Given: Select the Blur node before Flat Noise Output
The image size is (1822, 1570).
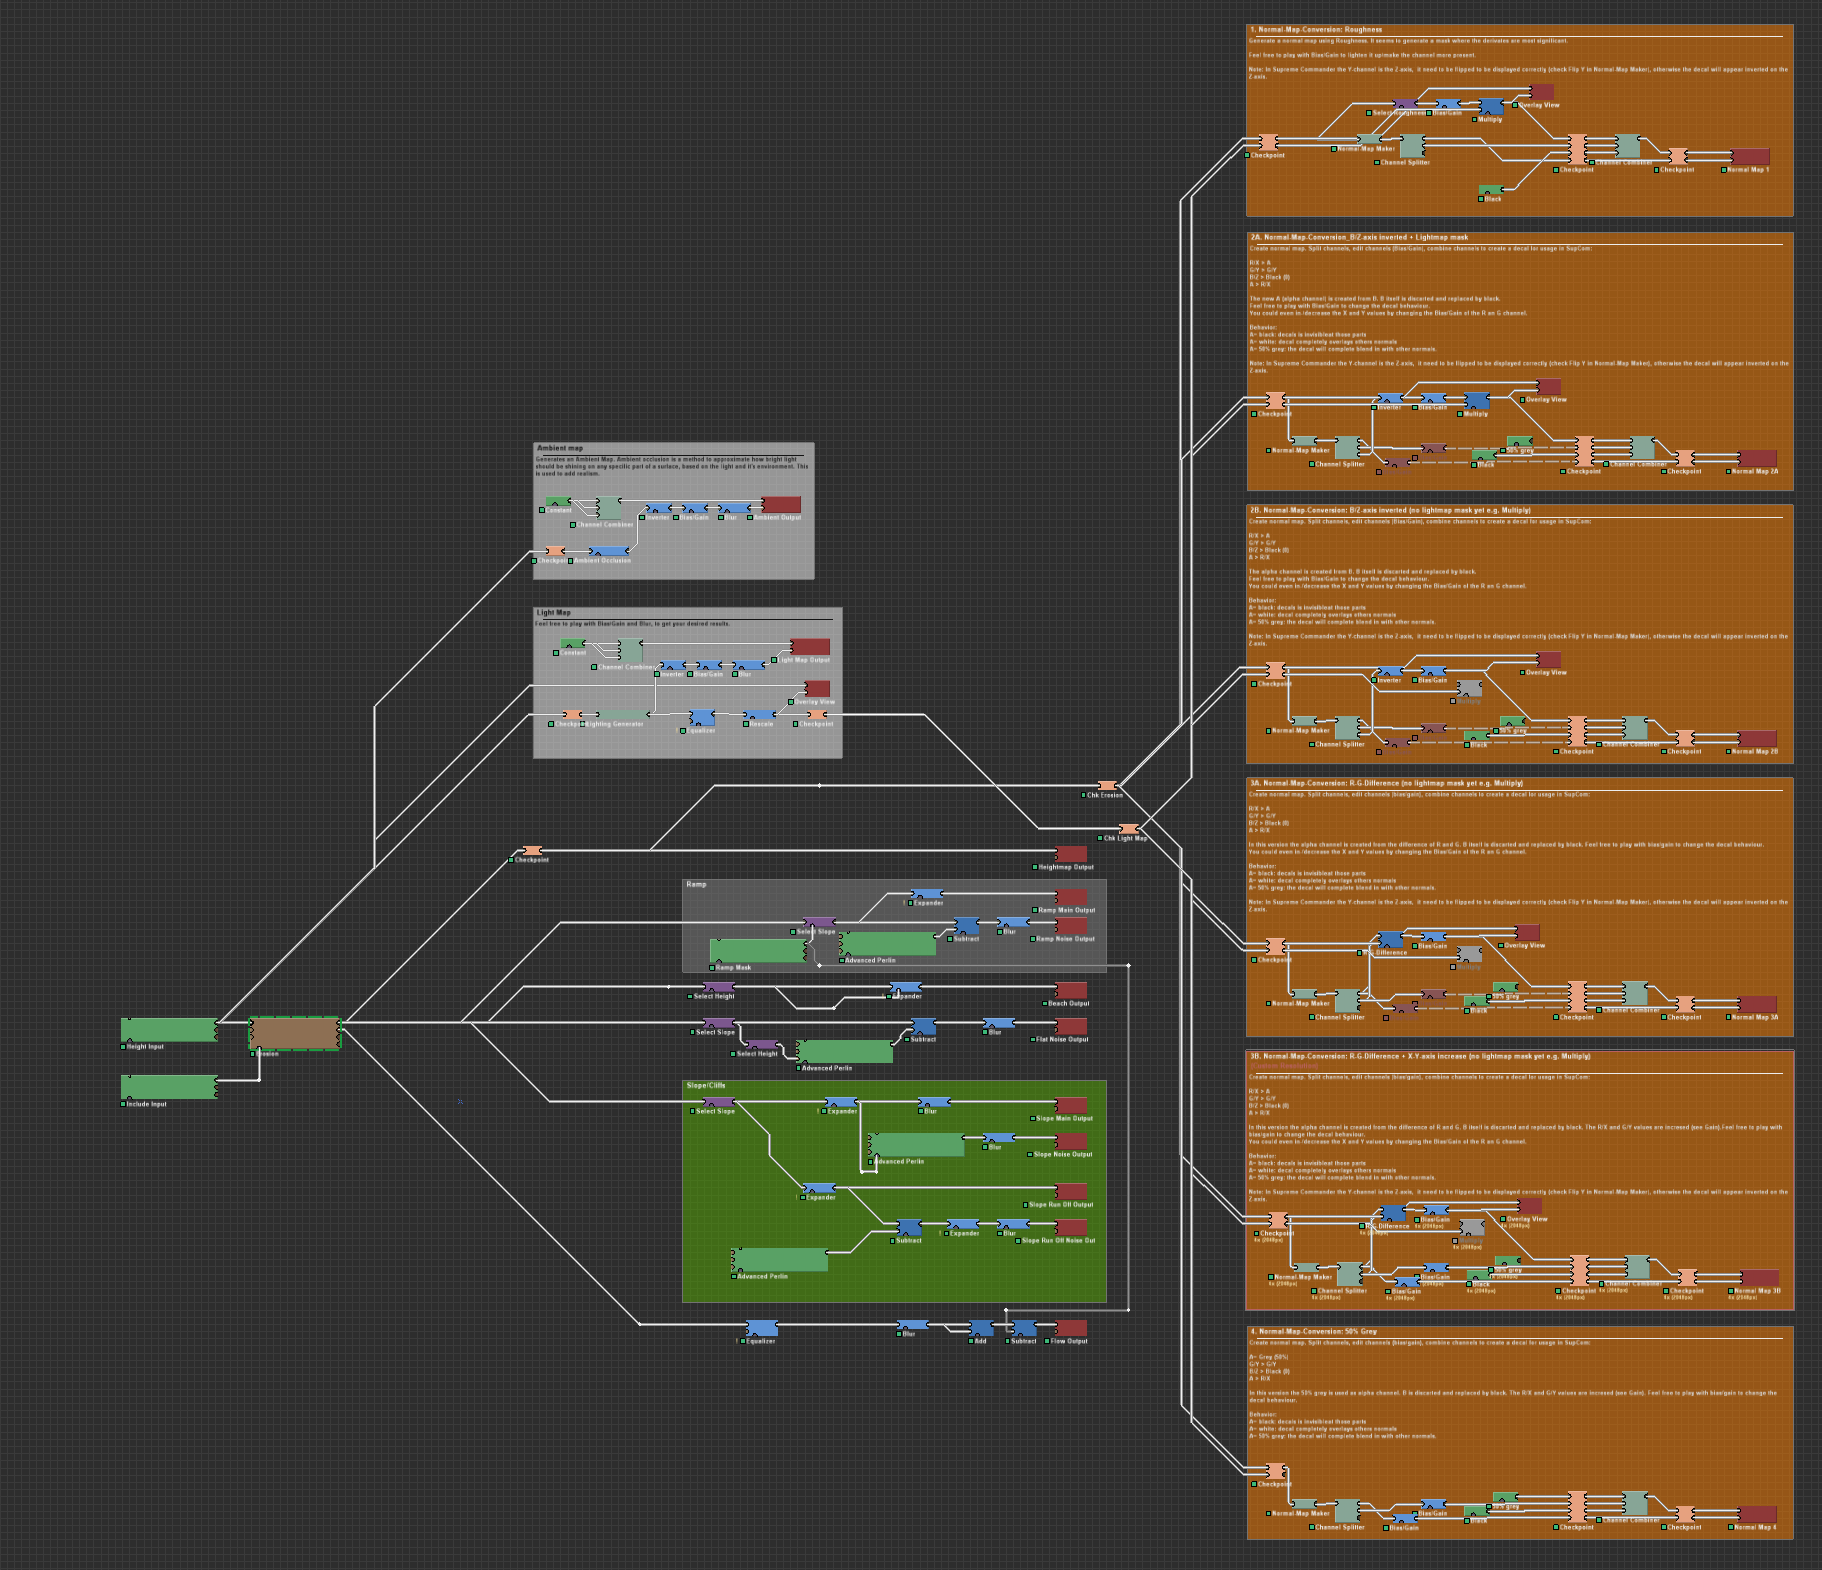Looking at the screenshot, I should click(x=997, y=1023).
